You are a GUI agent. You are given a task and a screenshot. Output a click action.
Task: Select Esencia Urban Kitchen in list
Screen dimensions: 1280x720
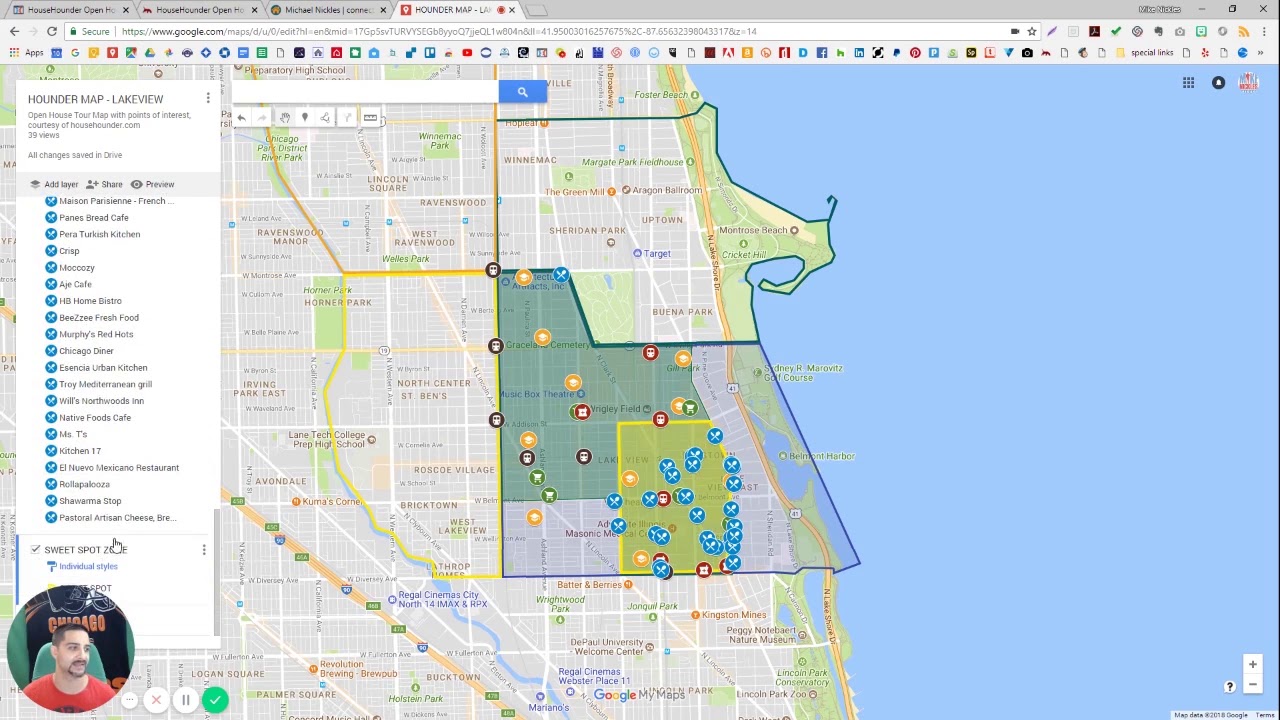coord(103,368)
